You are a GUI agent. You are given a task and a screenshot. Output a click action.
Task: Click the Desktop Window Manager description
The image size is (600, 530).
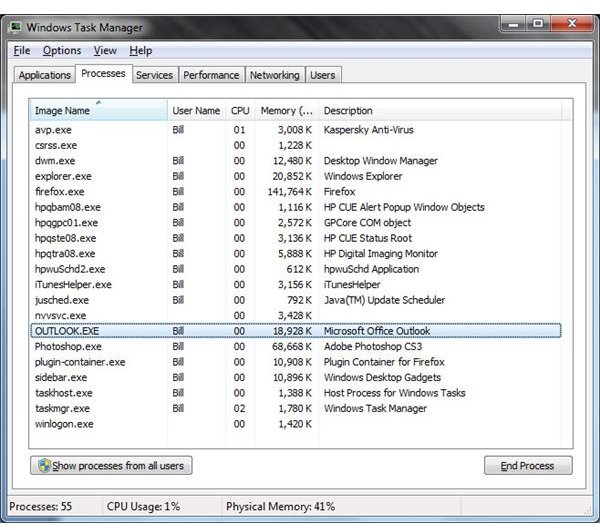tap(381, 161)
